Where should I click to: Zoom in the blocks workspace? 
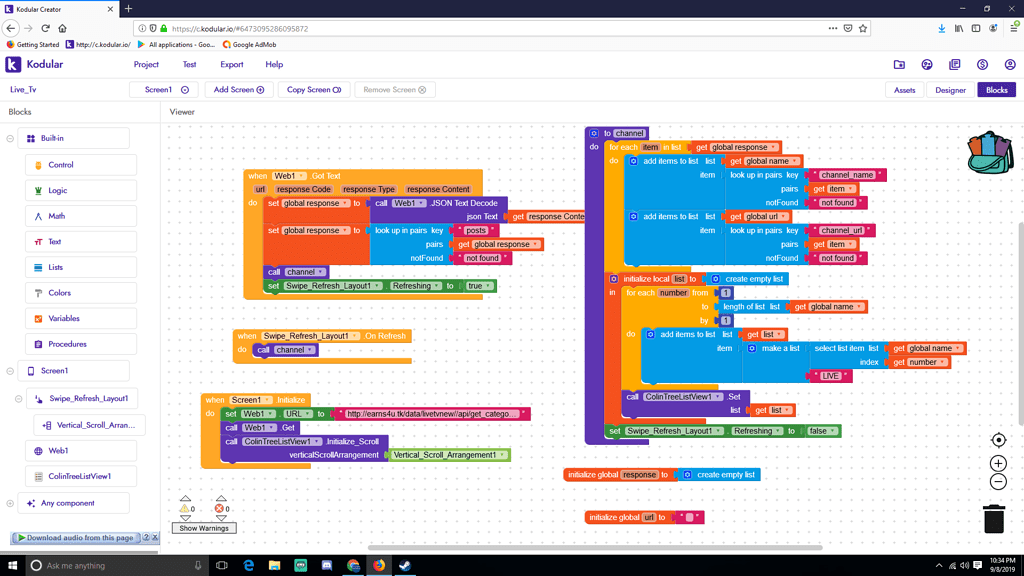tap(998, 463)
